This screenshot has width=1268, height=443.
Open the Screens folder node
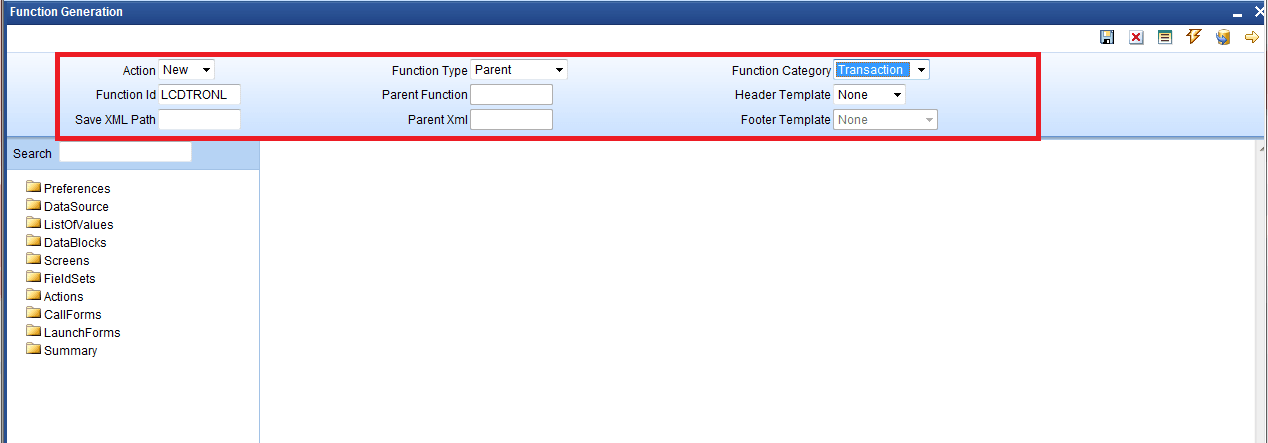[x=58, y=260]
